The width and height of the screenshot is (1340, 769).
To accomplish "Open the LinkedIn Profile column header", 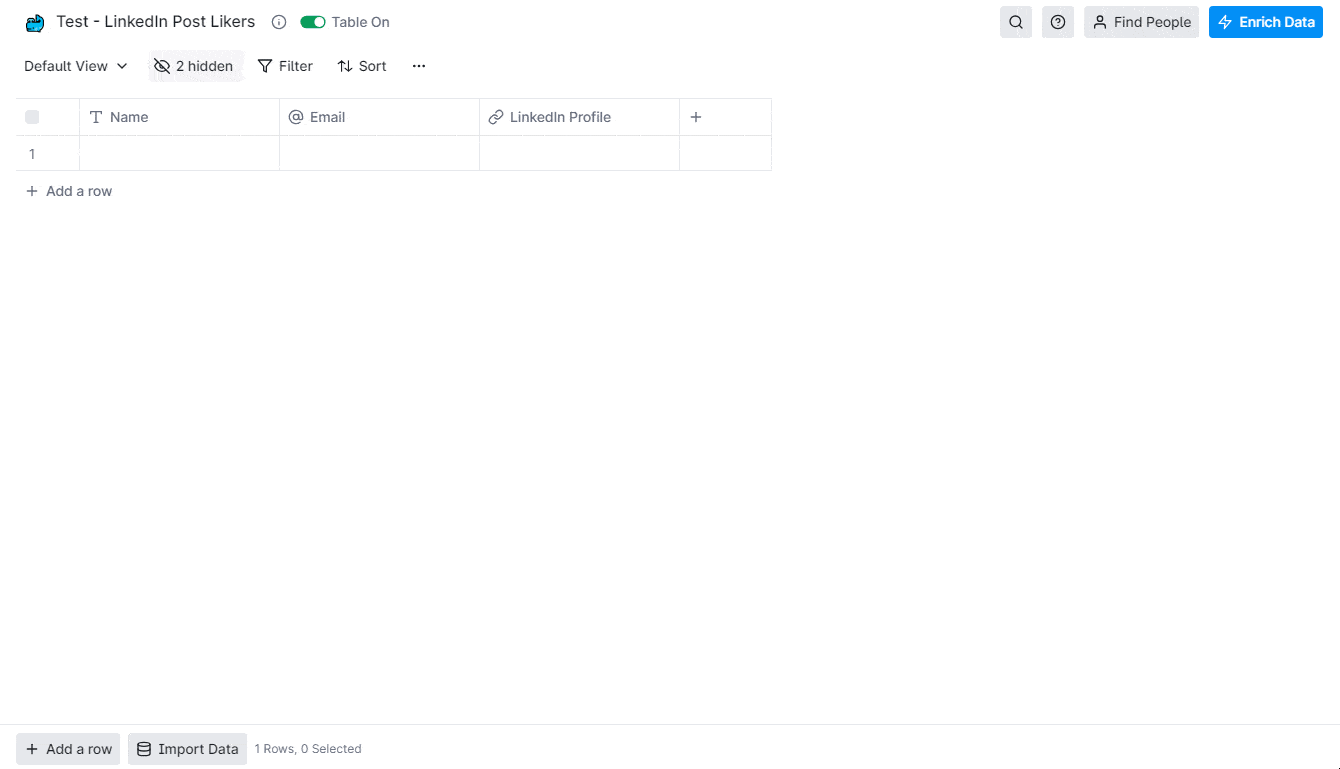I will 579,117.
